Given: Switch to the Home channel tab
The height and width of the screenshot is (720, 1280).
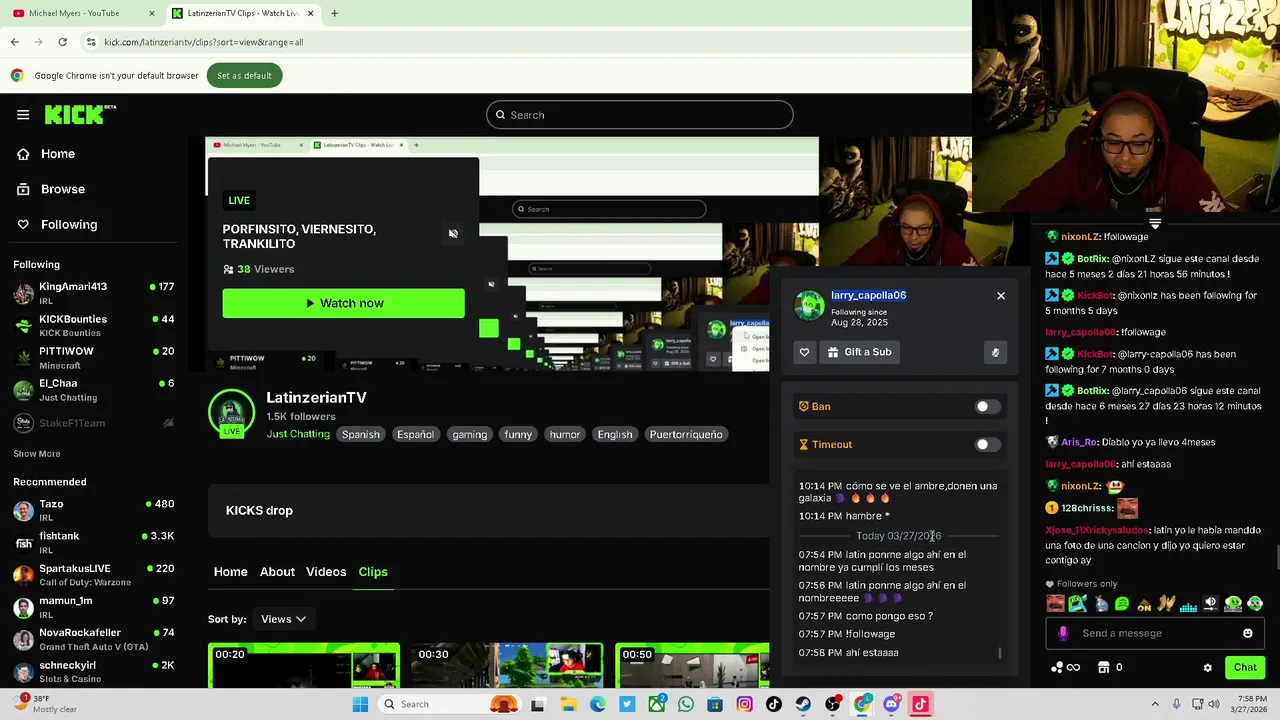Looking at the screenshot, I should pyautogui.click(x=230, y=572).
